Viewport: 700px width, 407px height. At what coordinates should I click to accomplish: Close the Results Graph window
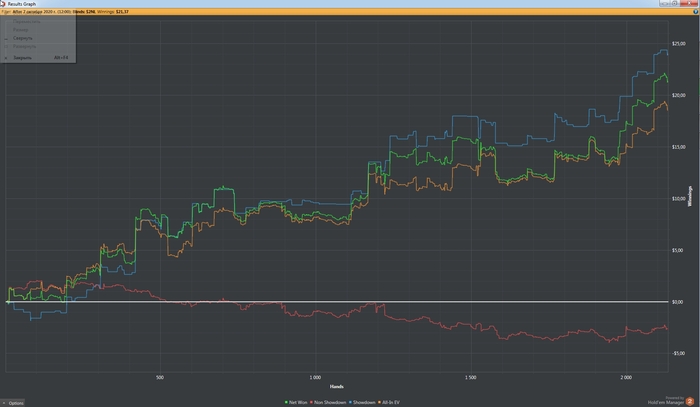690,3
